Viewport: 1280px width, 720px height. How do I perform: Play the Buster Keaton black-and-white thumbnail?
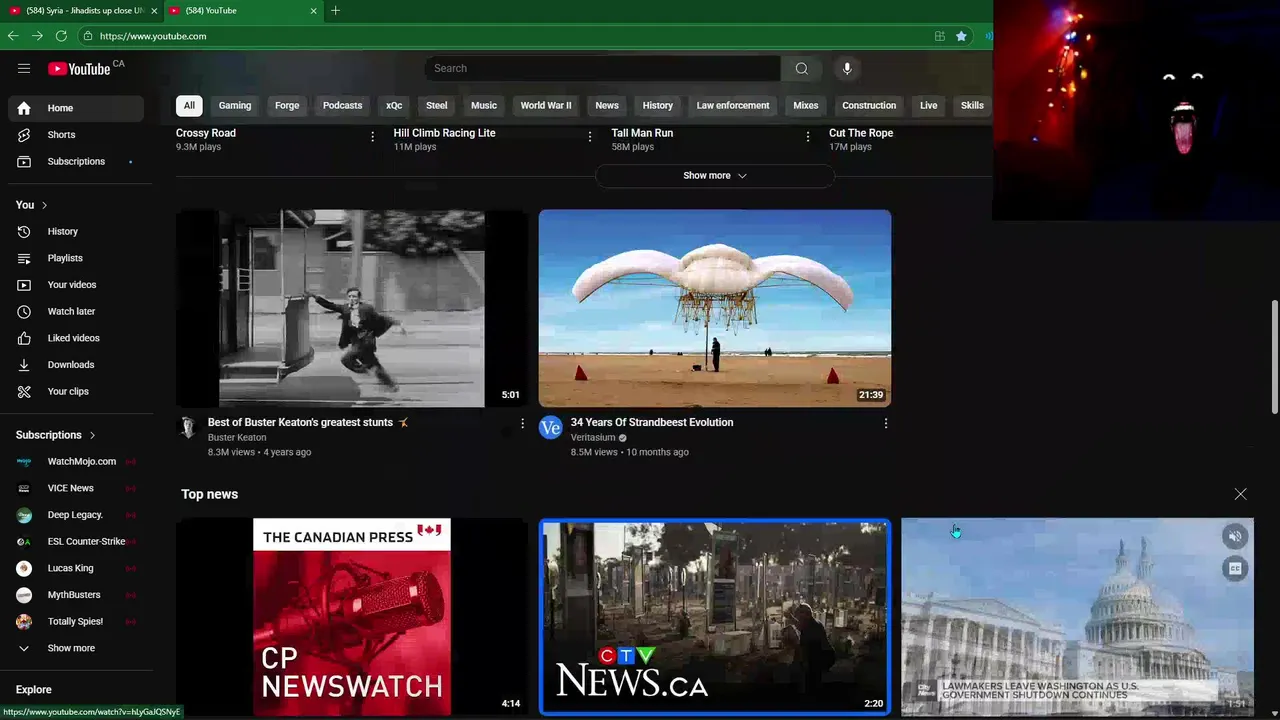click(x=352, y=308)
